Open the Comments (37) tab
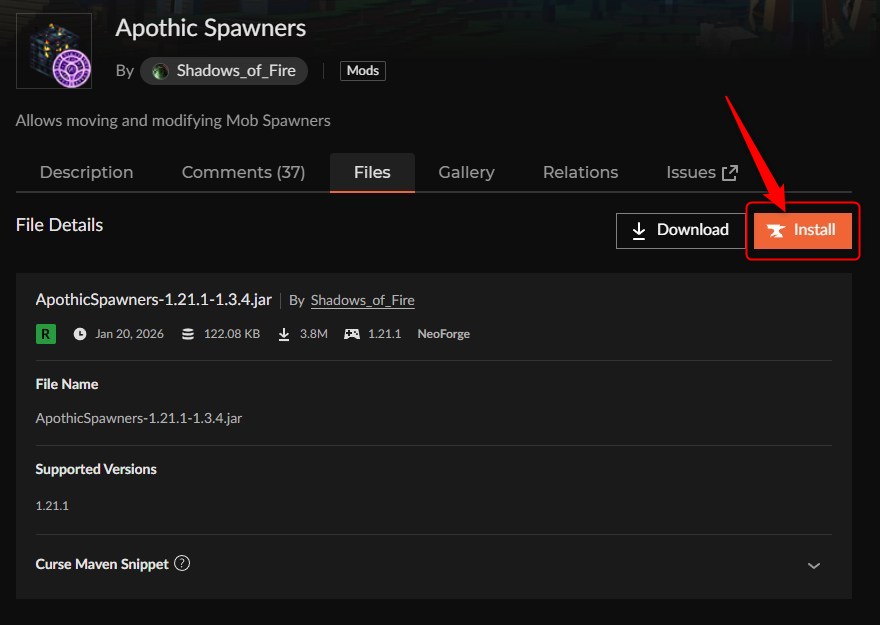This screenshot has width=880, height=625. [x=244, y=172]
